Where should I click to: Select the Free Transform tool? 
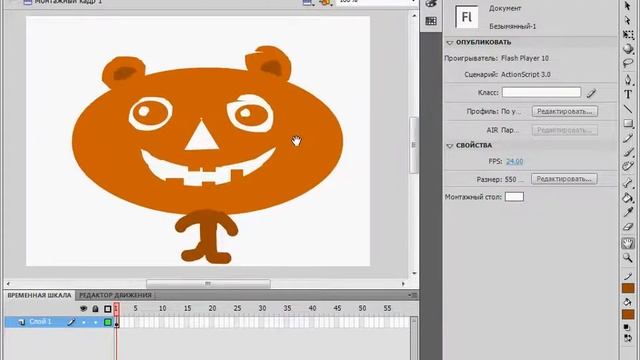pyautogui.click(x=628, y=35)
